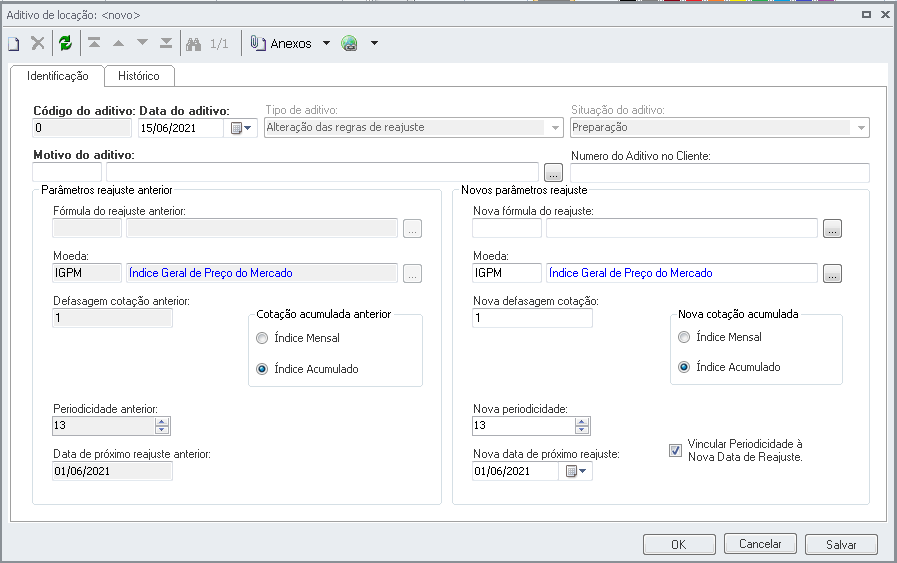Viewport: 897px width, 563px height.
Task: Go to previous record up arrow
Action: [x=118, y=43]
